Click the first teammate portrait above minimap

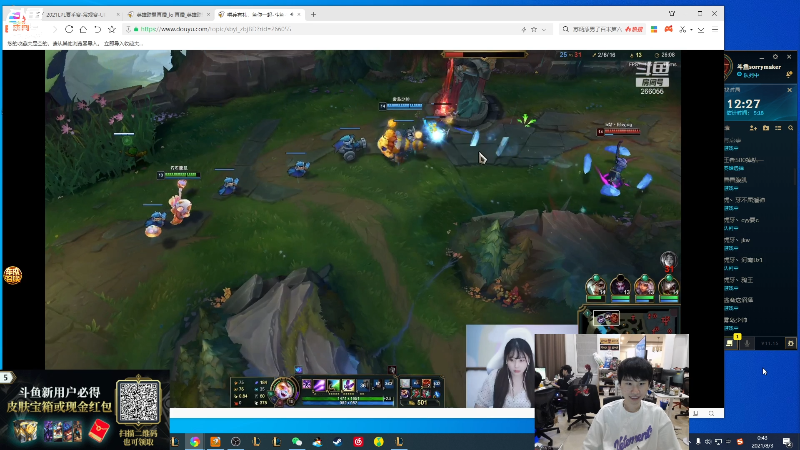coord(595,286)
